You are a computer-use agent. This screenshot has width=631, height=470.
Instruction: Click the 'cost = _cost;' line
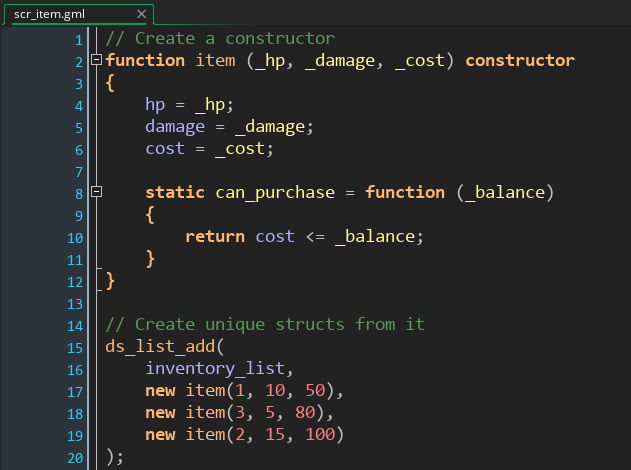coord(209,149)
